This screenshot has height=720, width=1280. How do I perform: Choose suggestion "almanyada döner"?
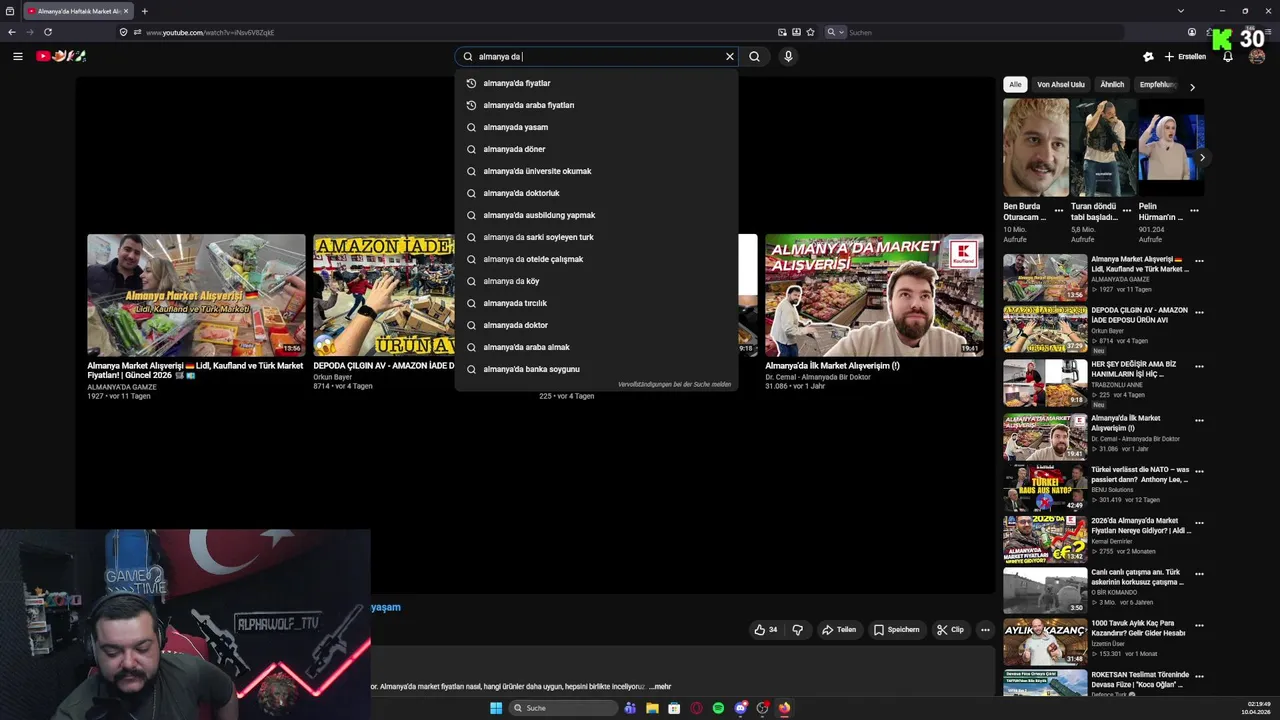(x=597, y=149)
